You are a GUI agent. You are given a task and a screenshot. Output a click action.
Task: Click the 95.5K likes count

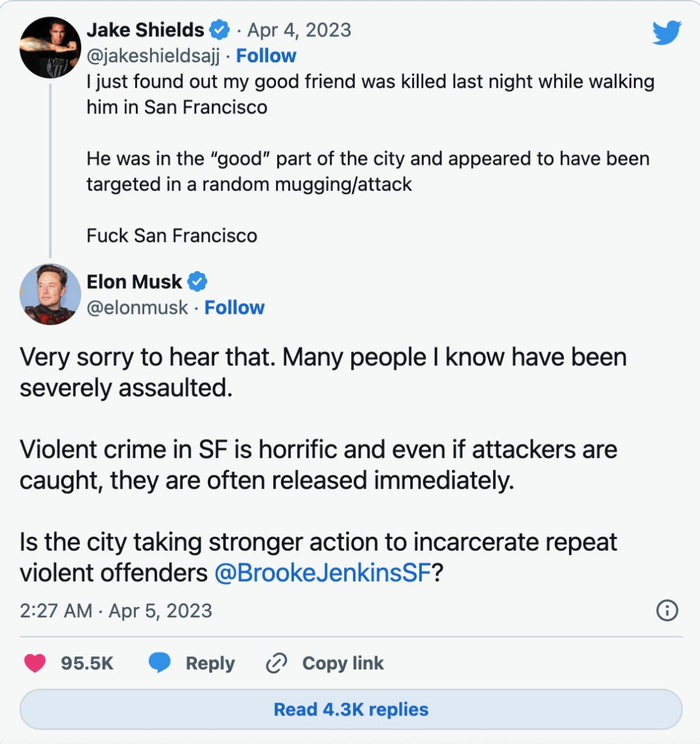pyautogui.click(x=87, y=663)
